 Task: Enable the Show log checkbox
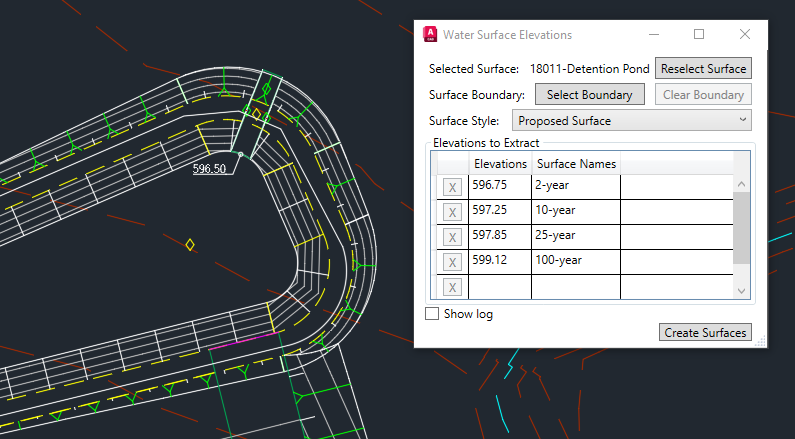click(432, 314)
